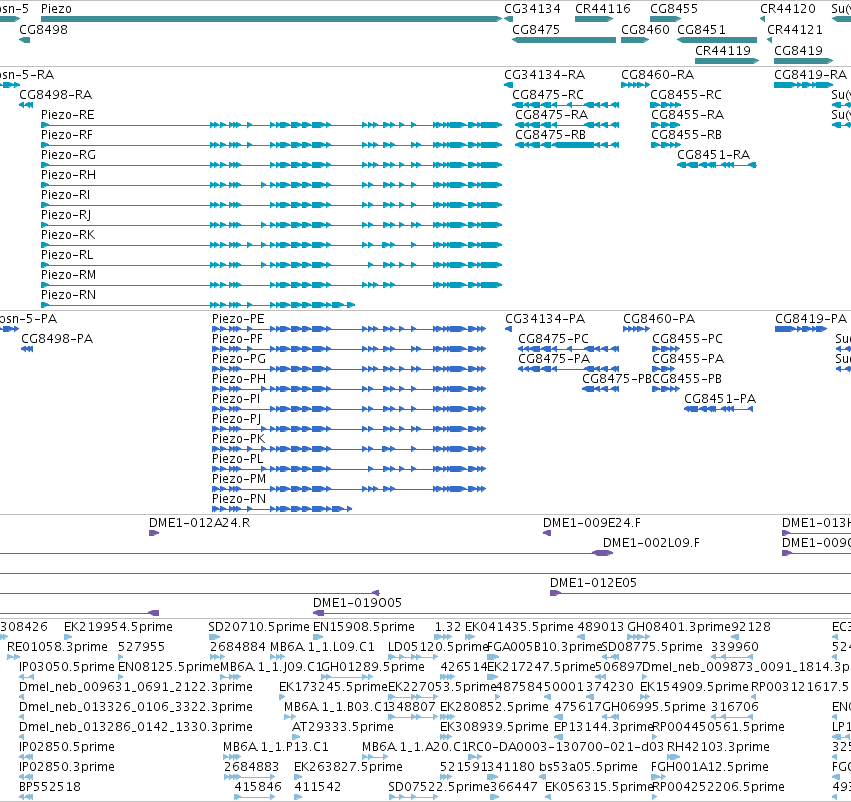Click the CG8475-PC protein label
The height and width of the screenshot is (802, 851).
pyautogui.click(x=554, y=339)
